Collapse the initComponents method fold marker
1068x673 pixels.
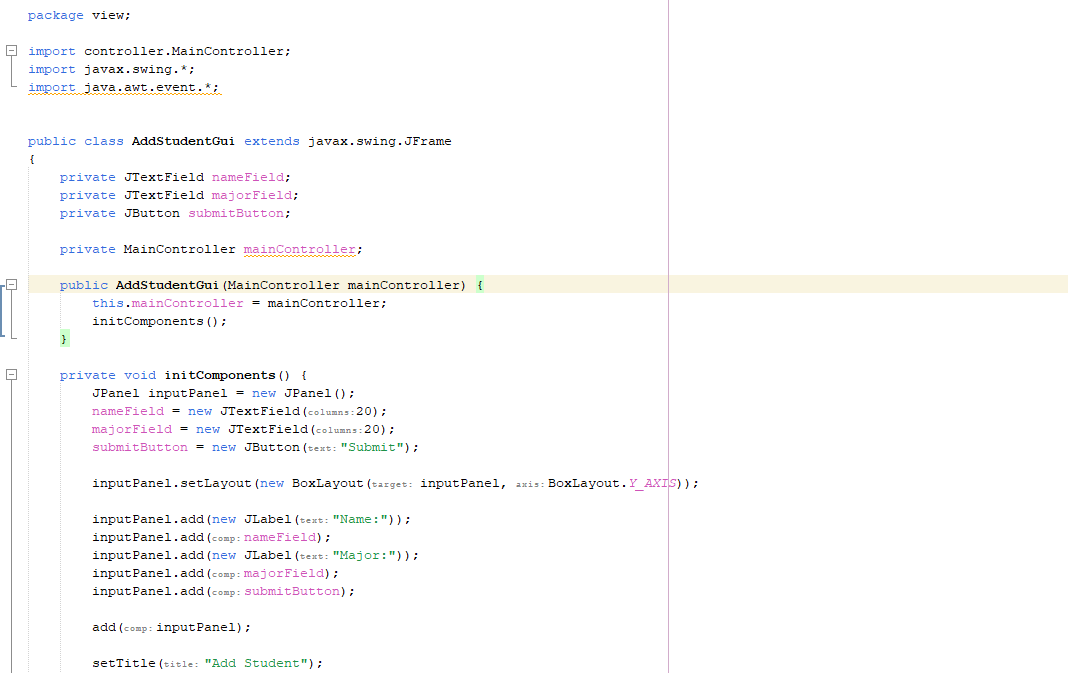(x=10, y=374)
